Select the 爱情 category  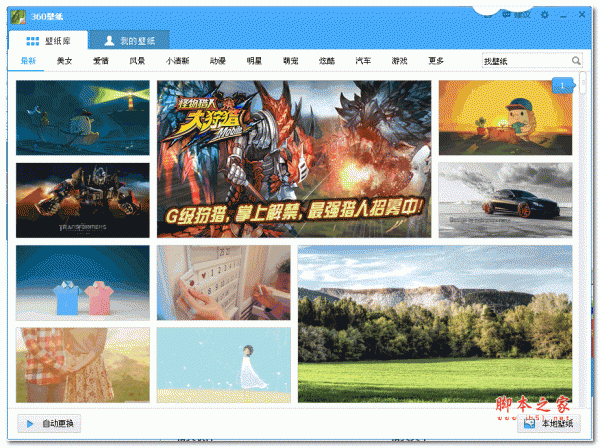[x=101, y=60]
